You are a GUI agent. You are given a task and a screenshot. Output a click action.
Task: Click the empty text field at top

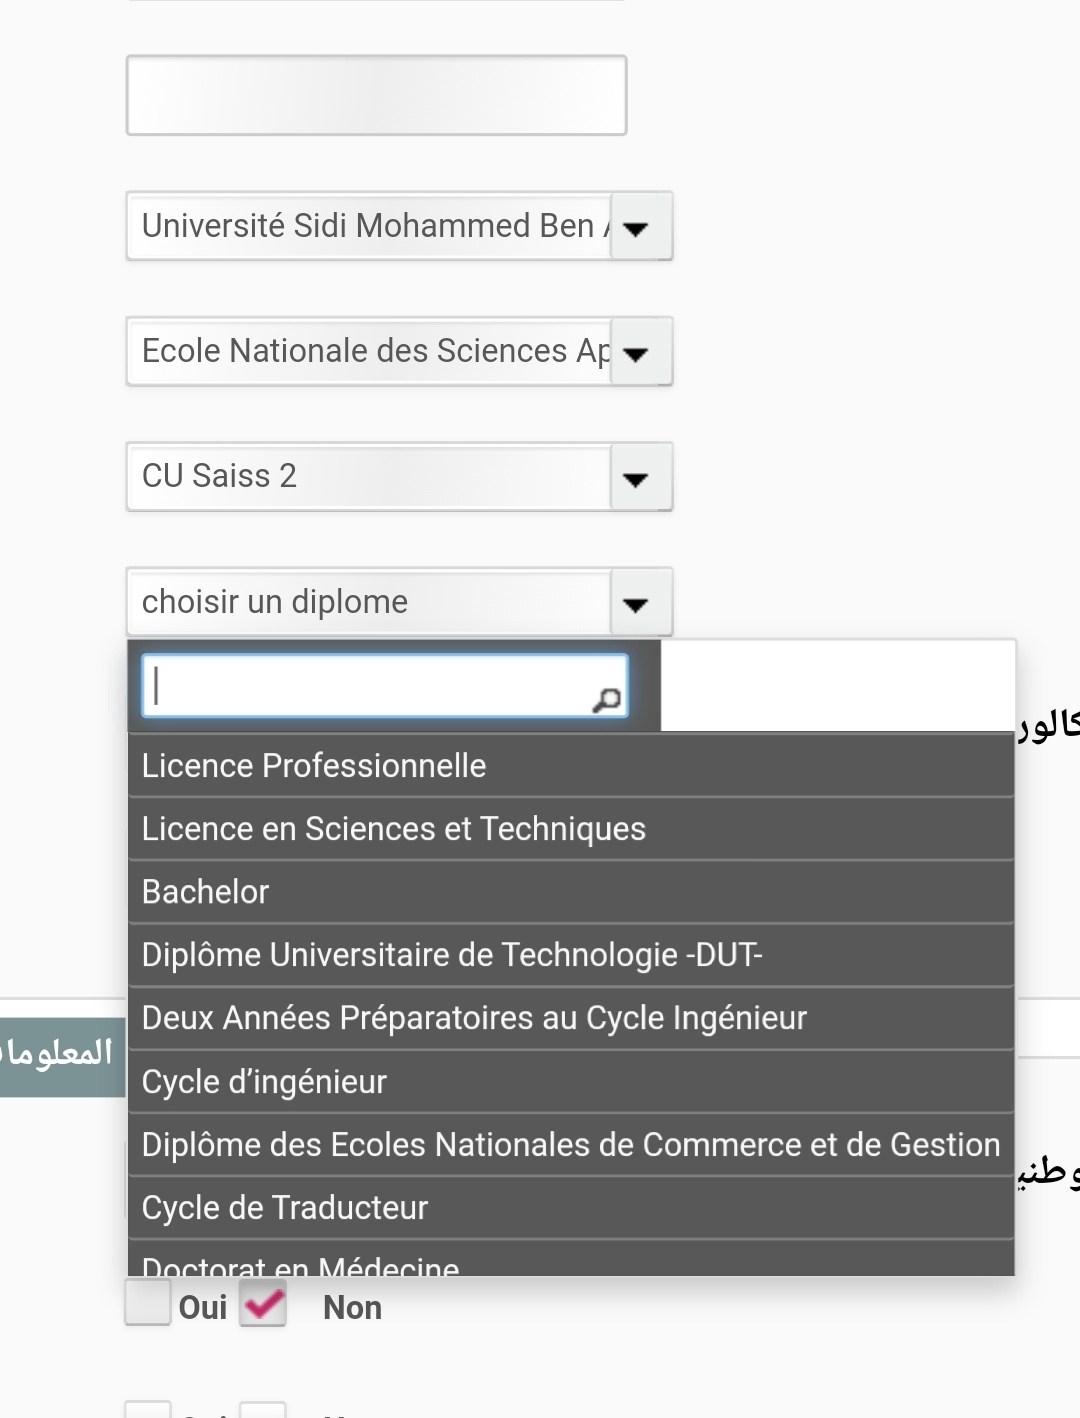point(376,95)
